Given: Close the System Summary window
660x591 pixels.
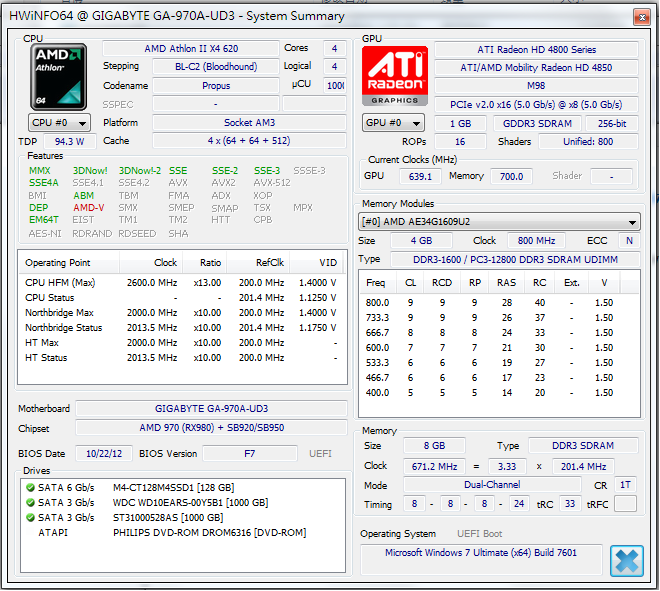Looking at the screenshot, I should pos(642,17).
